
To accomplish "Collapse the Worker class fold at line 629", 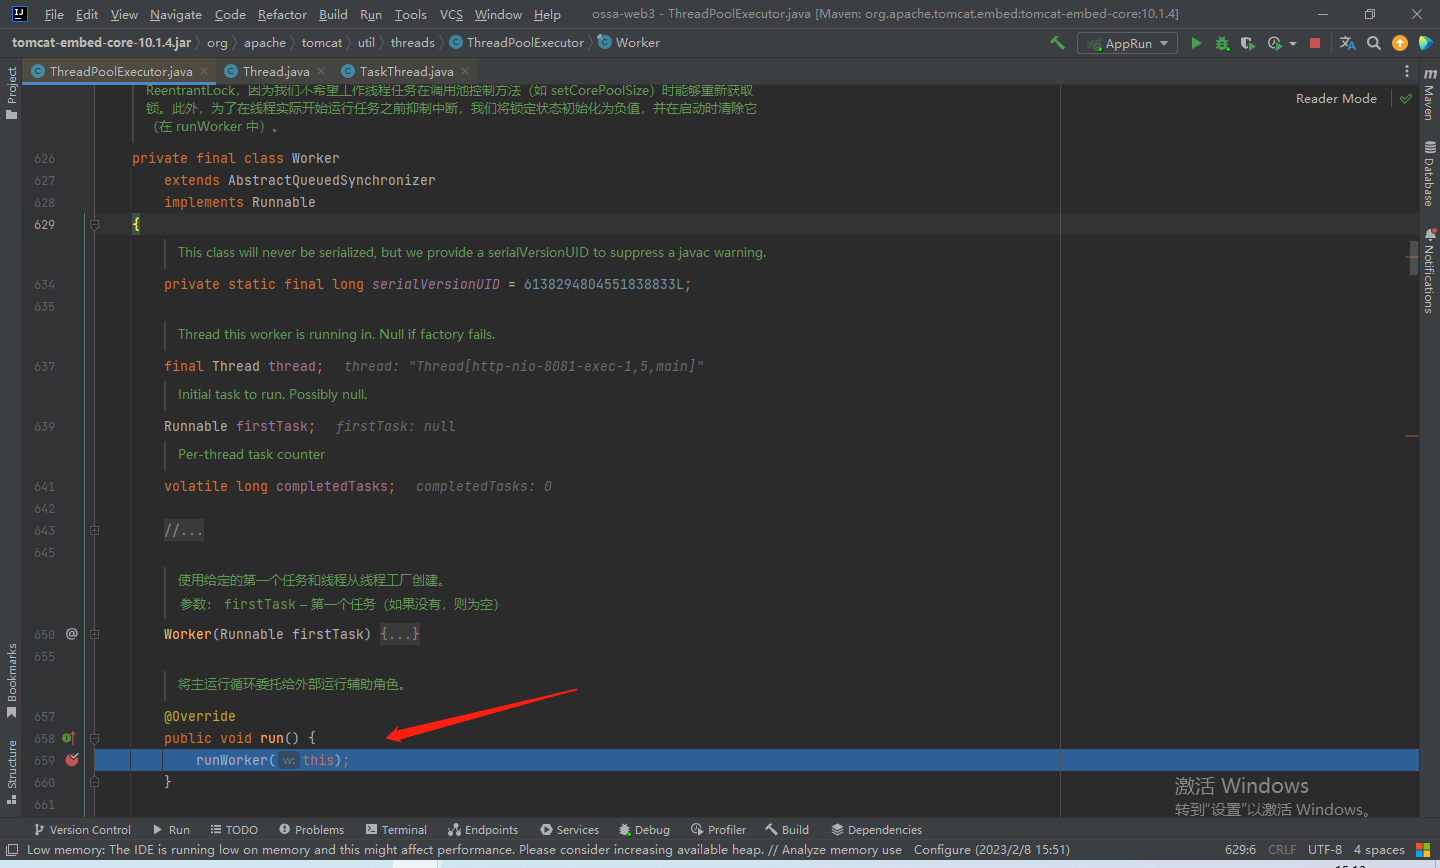I will tap(94, 225).
